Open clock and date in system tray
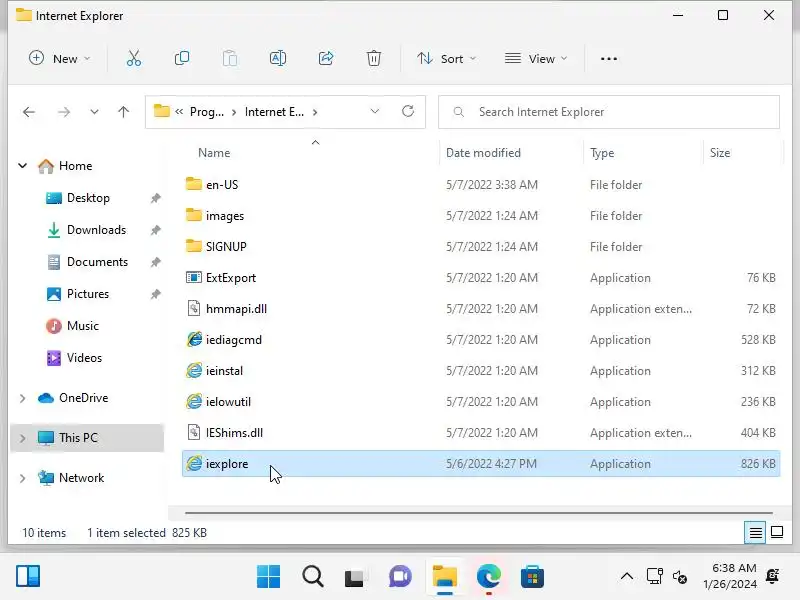The width and height of the screenshot is (800, 600). point(730,576)
